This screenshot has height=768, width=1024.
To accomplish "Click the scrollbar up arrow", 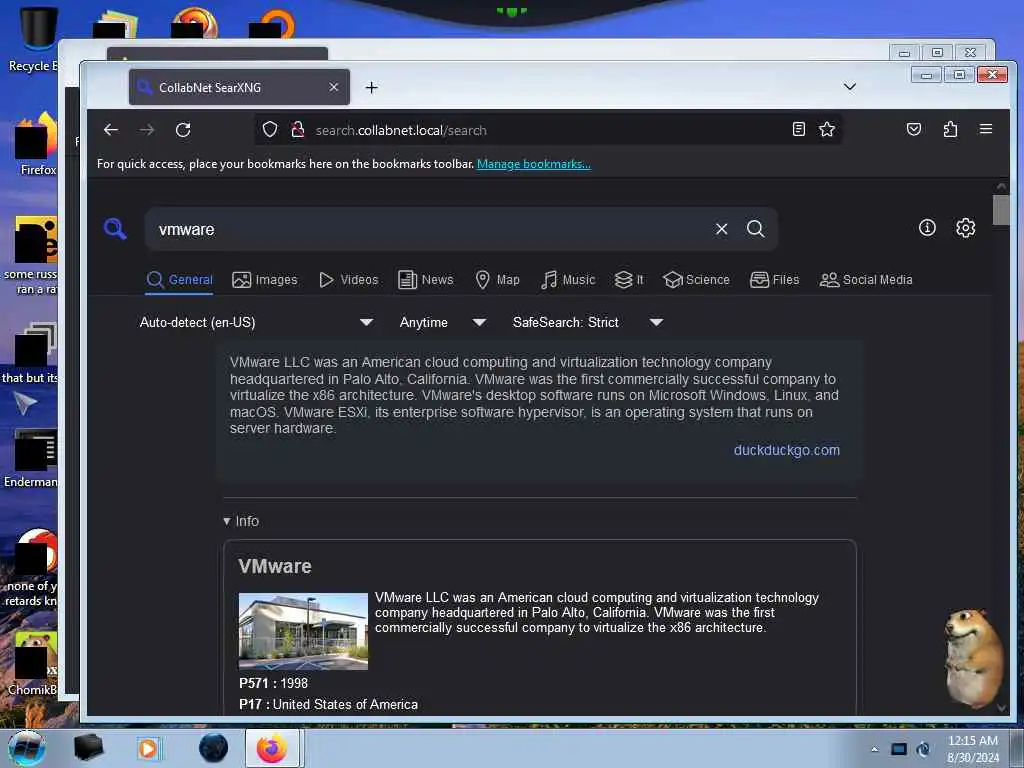I will click(1000, 186).
